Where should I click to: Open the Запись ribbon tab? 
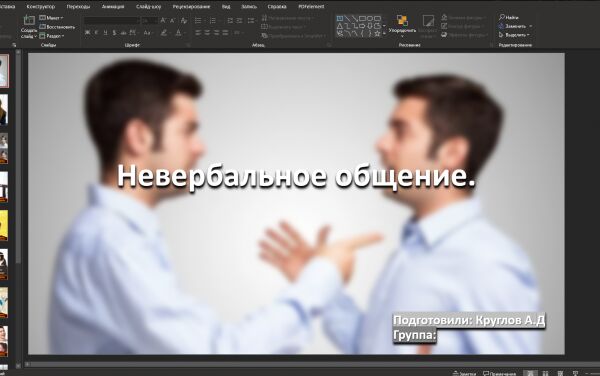coord(249,7)
